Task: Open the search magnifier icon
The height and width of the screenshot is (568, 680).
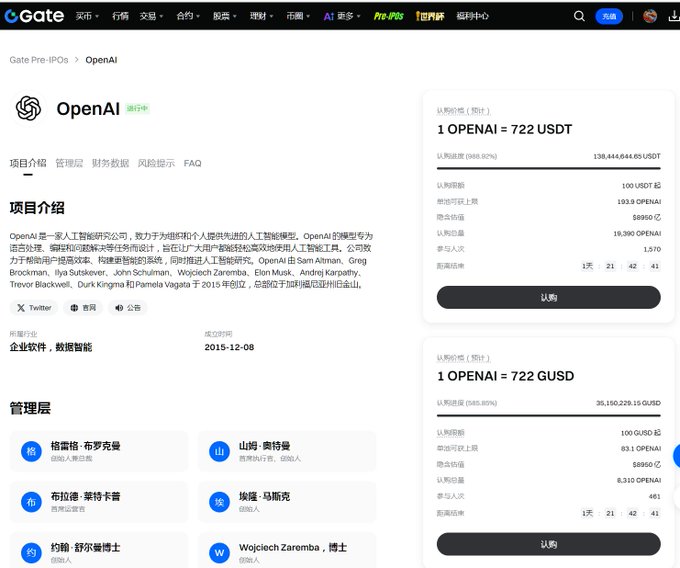Action: (579, 16)
